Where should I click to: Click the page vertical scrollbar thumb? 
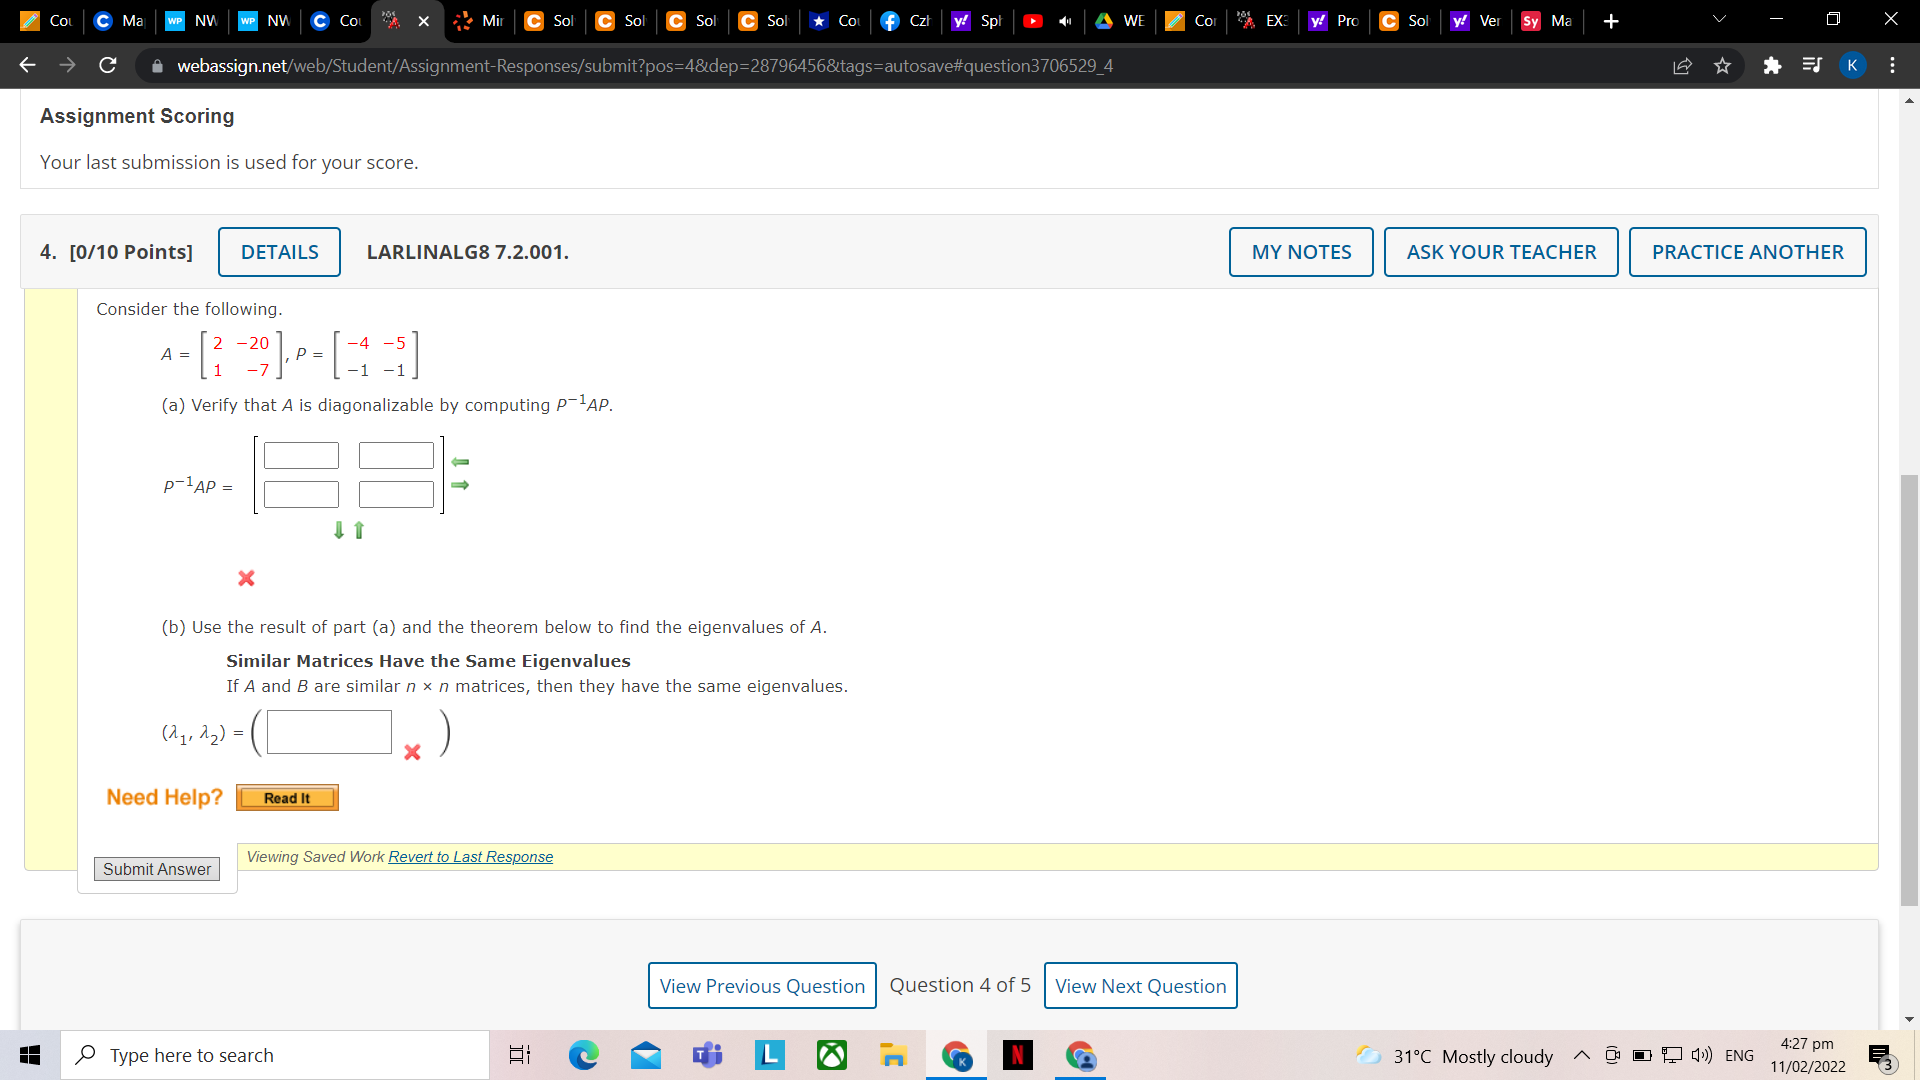(1908, 690)
